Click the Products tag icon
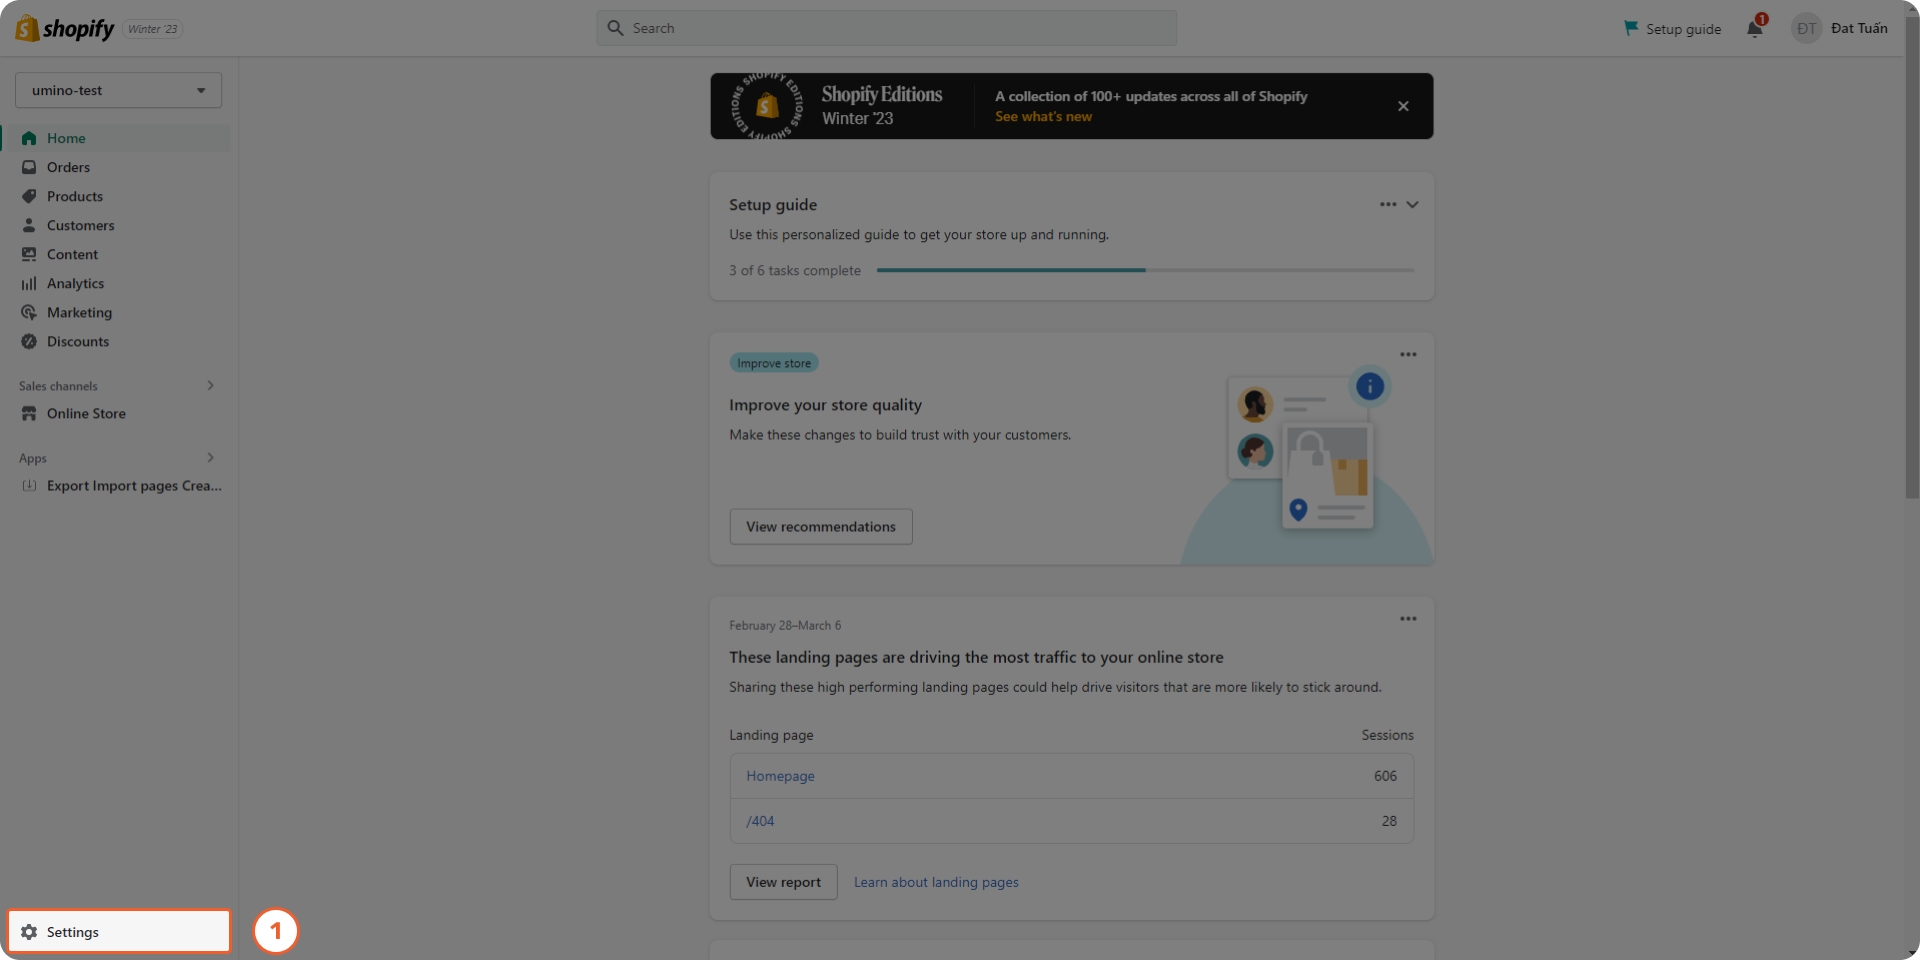Image resolution: width=1920 pixels, height=960 pixels. (x=29, y=196)
